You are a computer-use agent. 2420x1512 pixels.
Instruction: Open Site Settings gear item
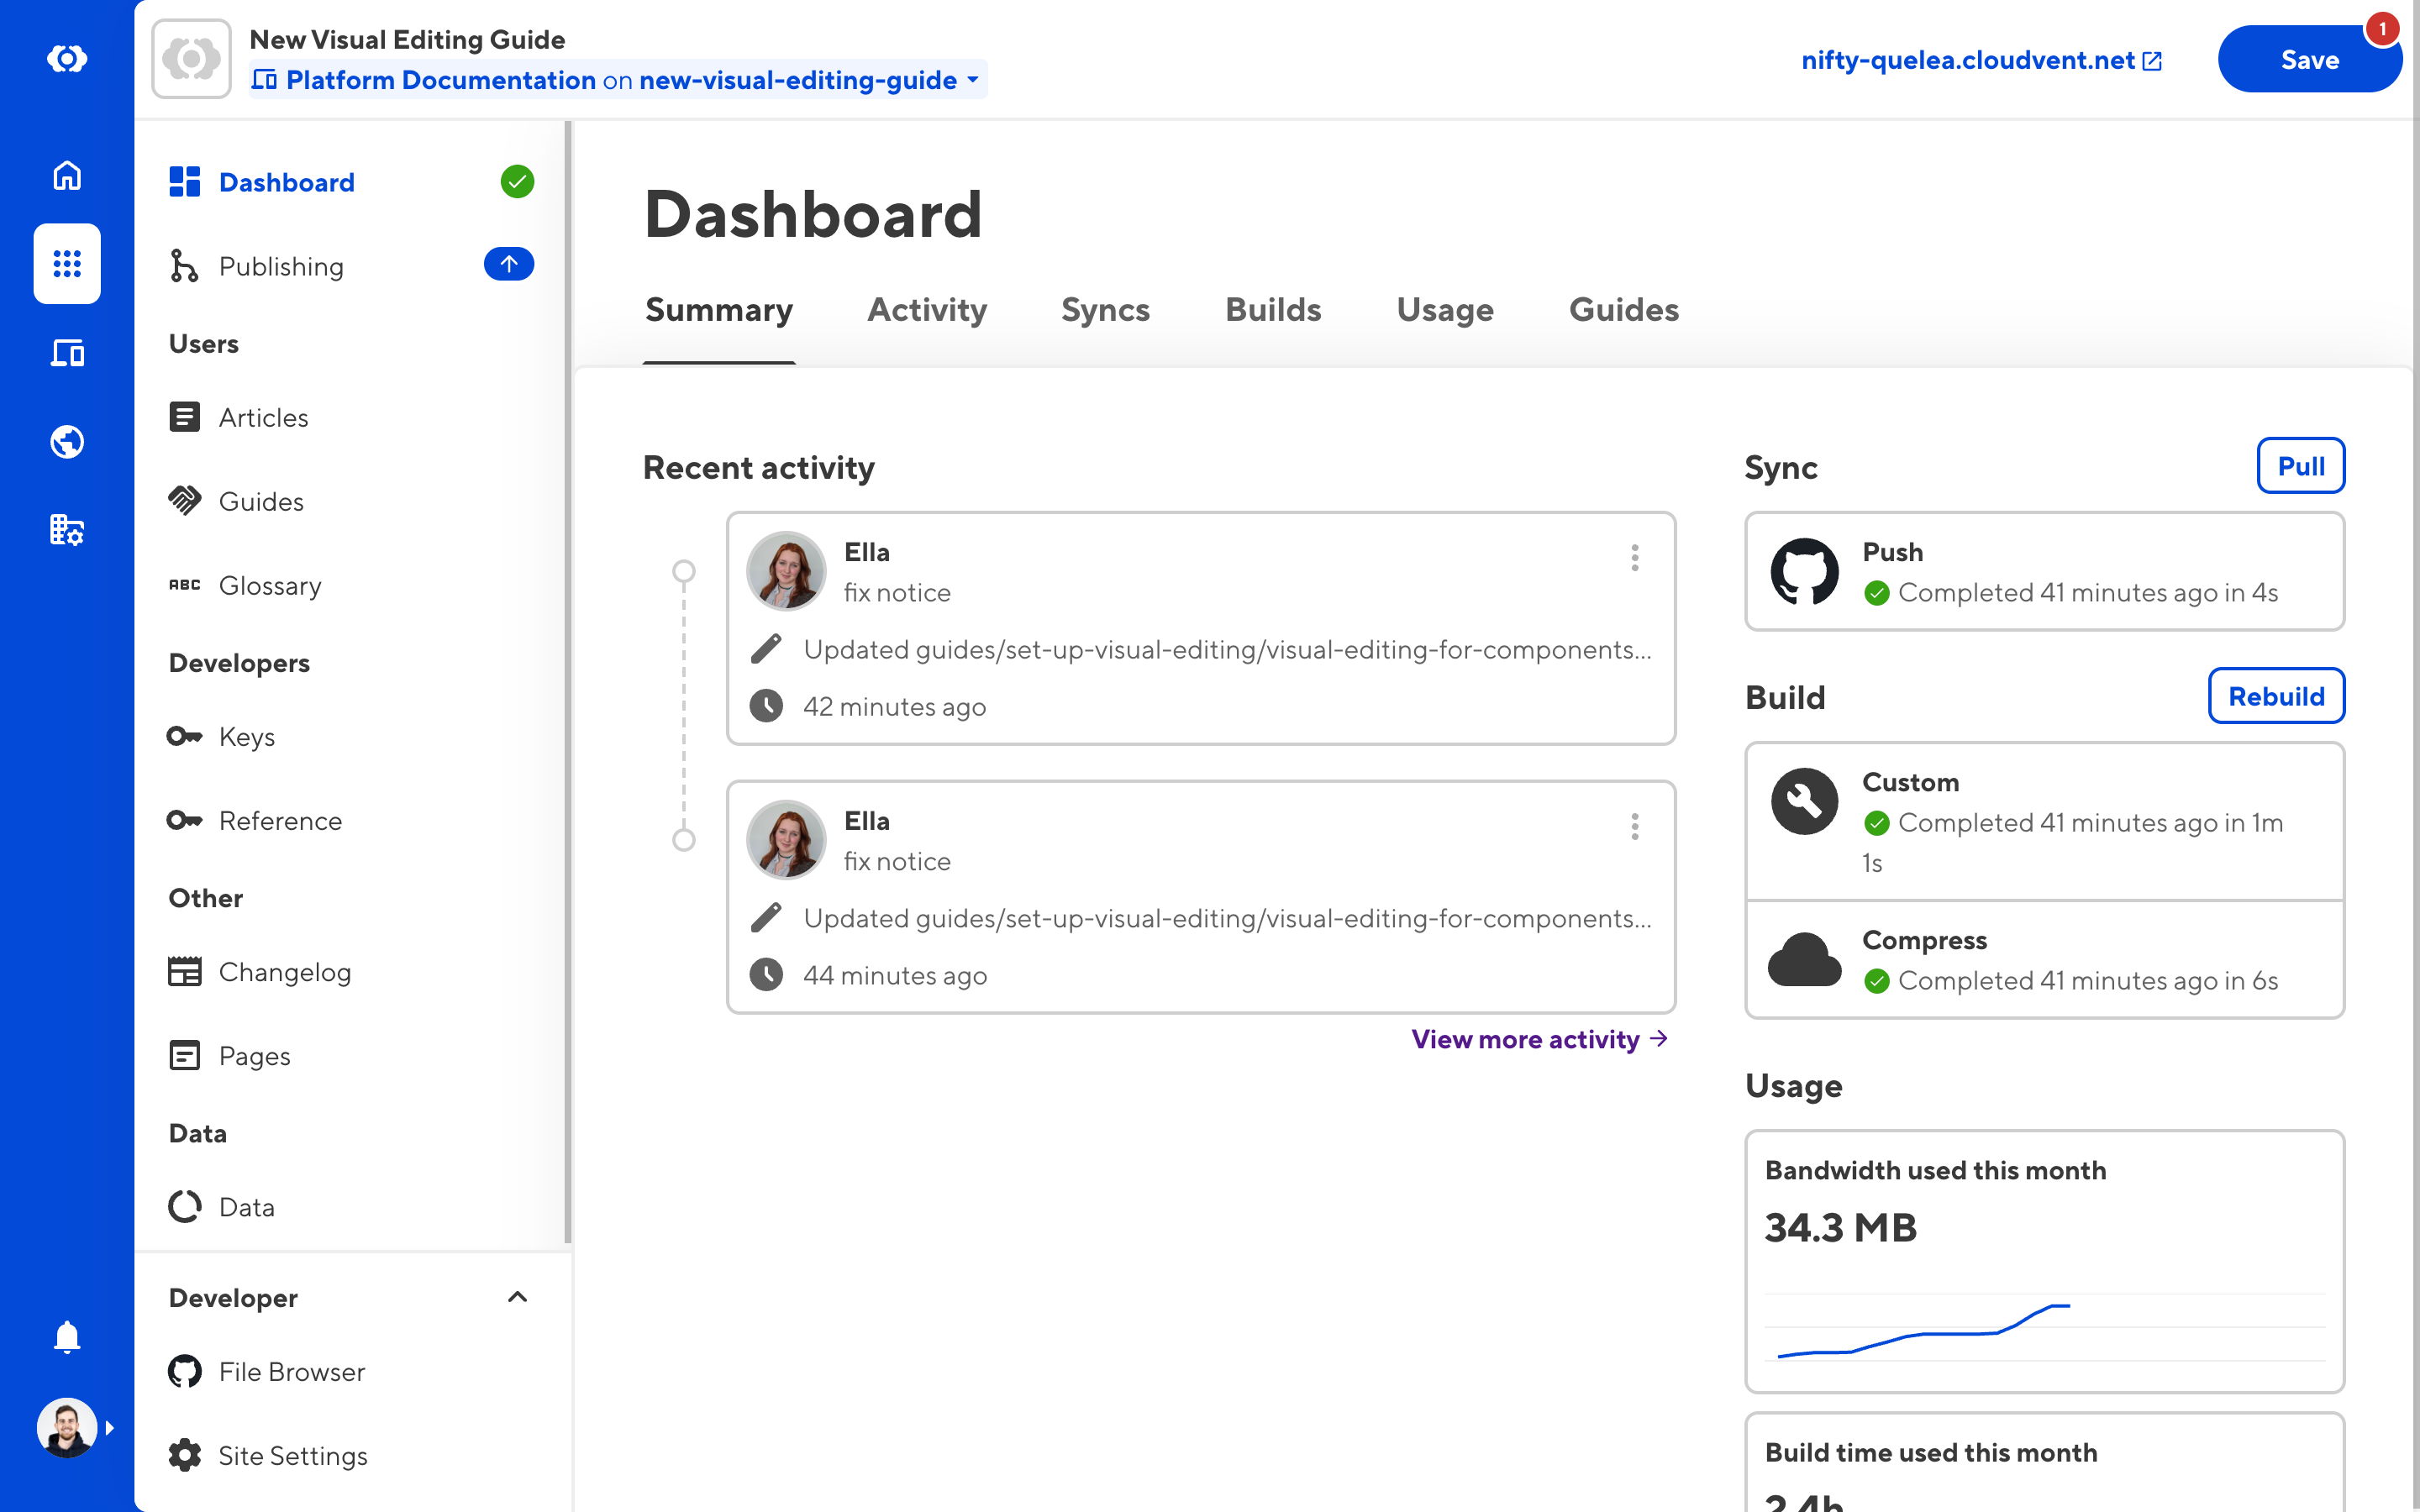tap(292, 1455)
